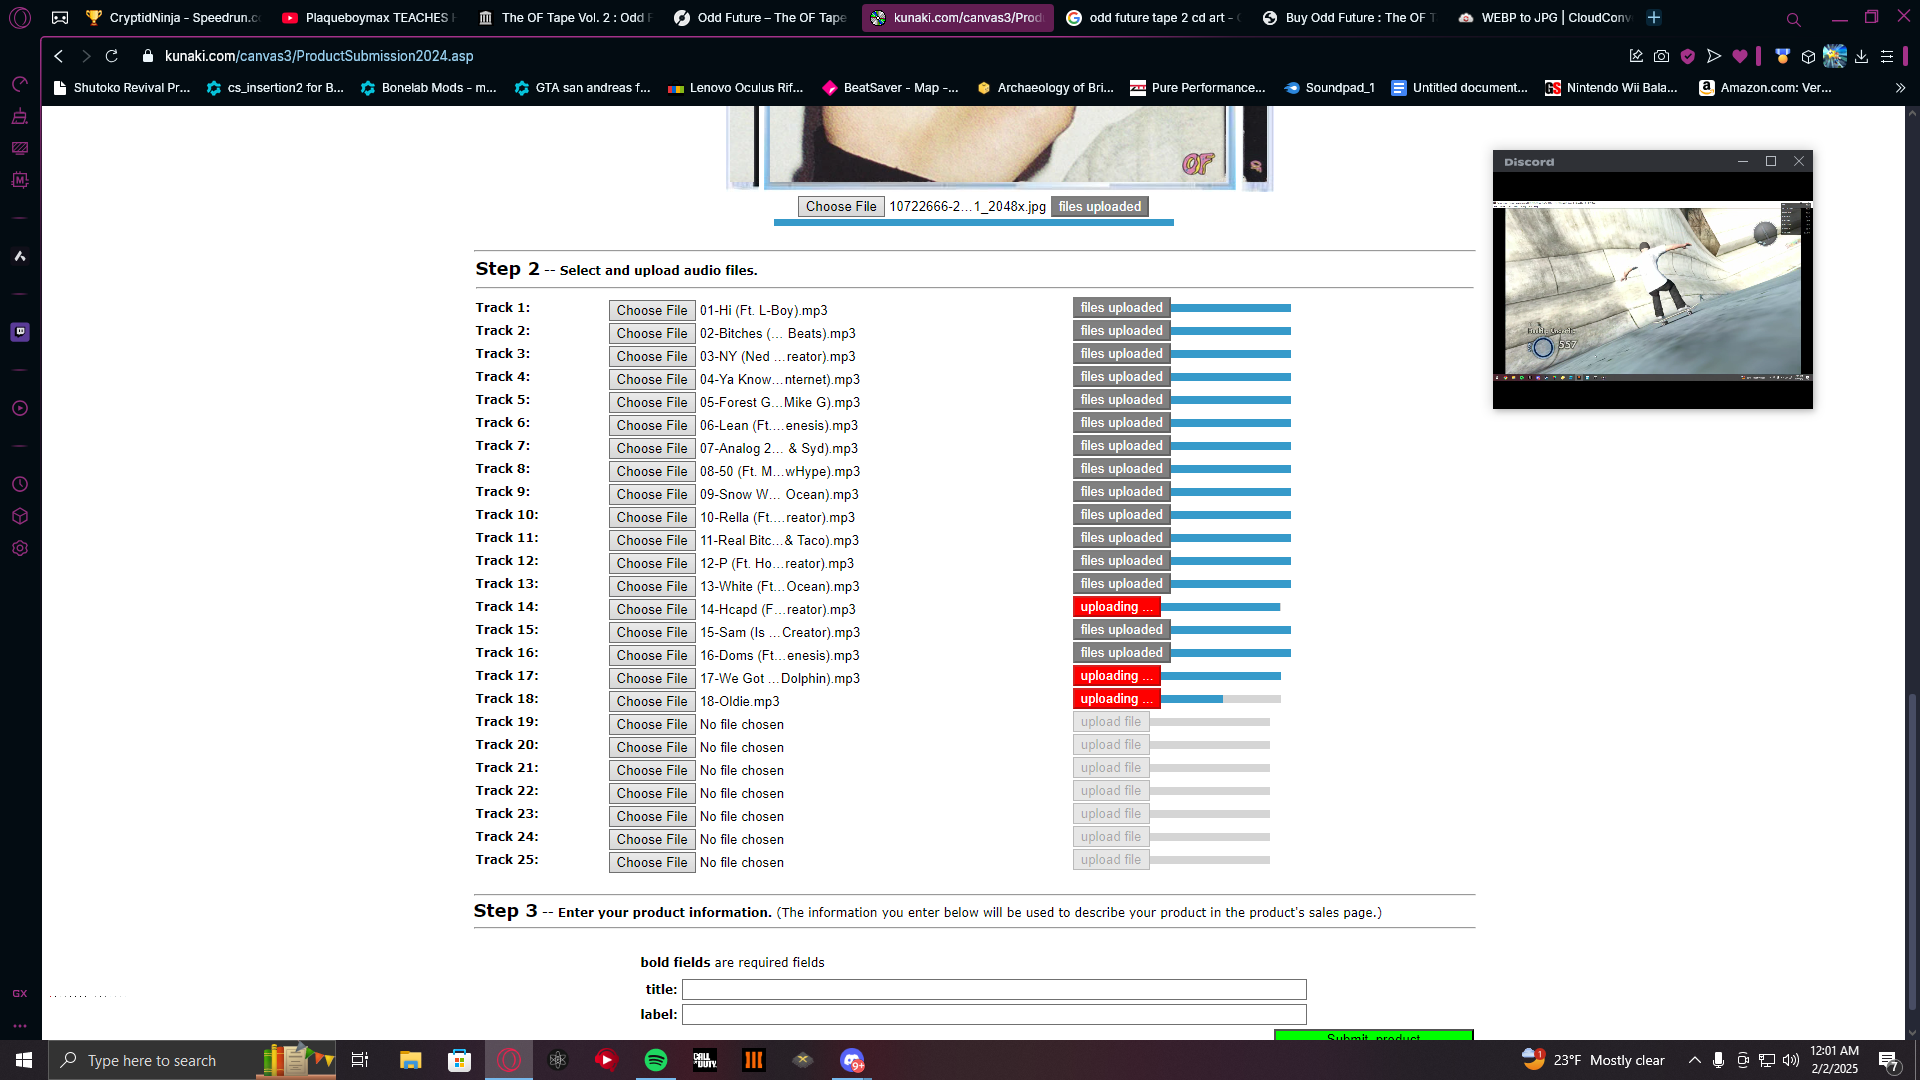Open Twitch icon in Opera sidebar
The height and width of the screenshot is (1080, 1920).
(20, 332)
